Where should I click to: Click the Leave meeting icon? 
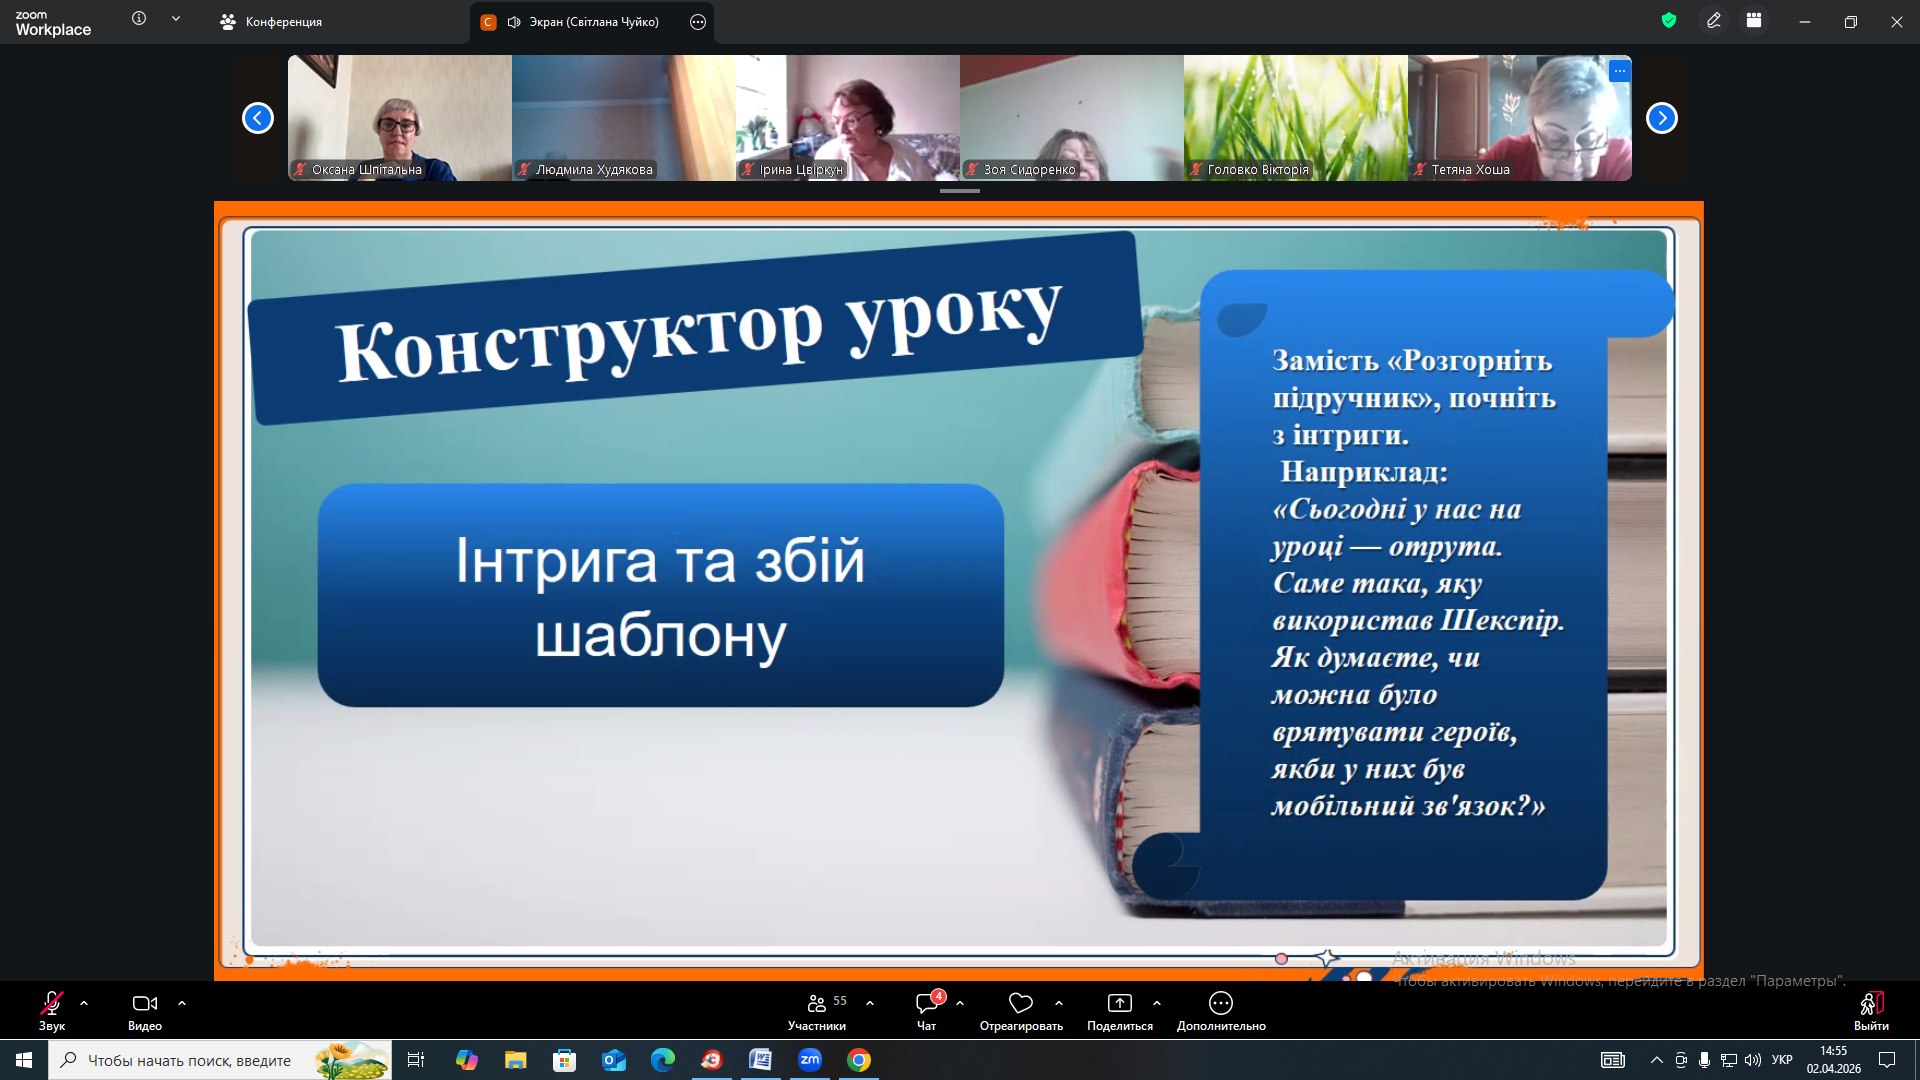(x=1871, y=1003)
